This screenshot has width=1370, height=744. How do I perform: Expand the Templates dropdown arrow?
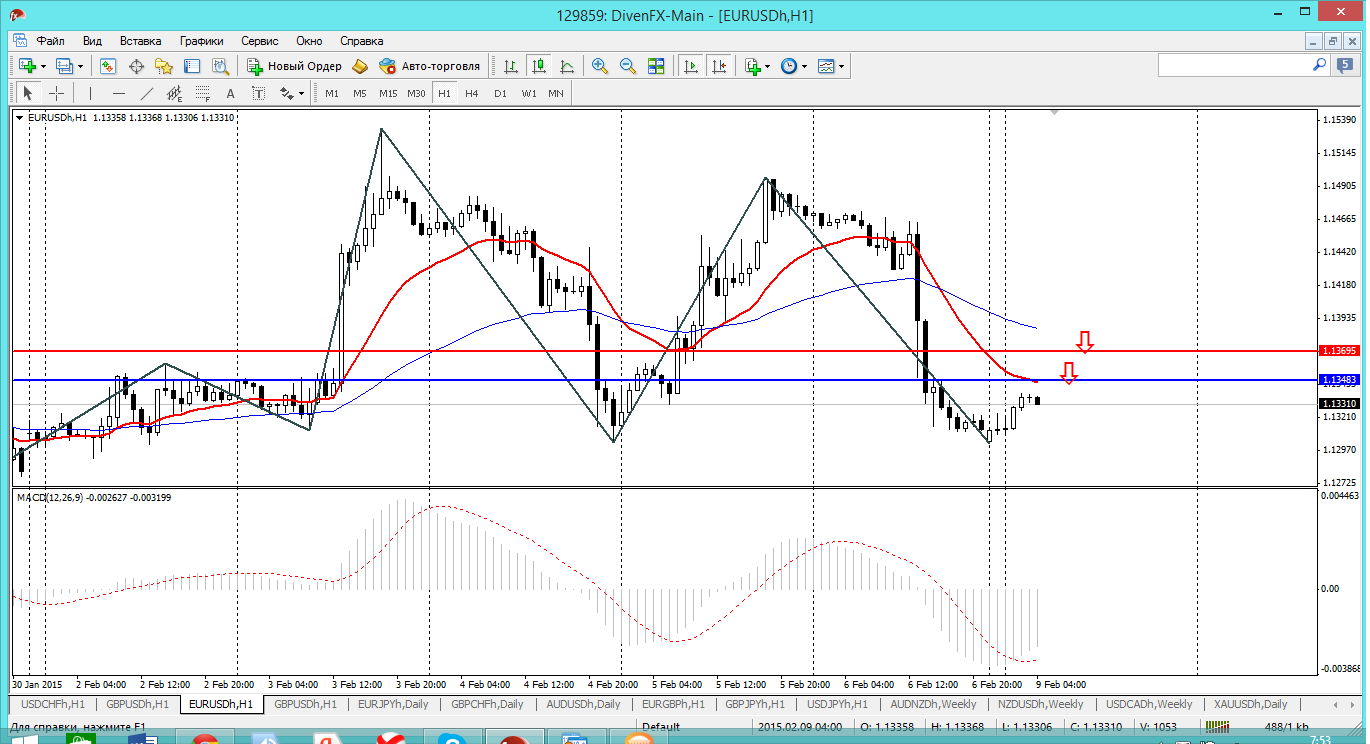[841, 66]
